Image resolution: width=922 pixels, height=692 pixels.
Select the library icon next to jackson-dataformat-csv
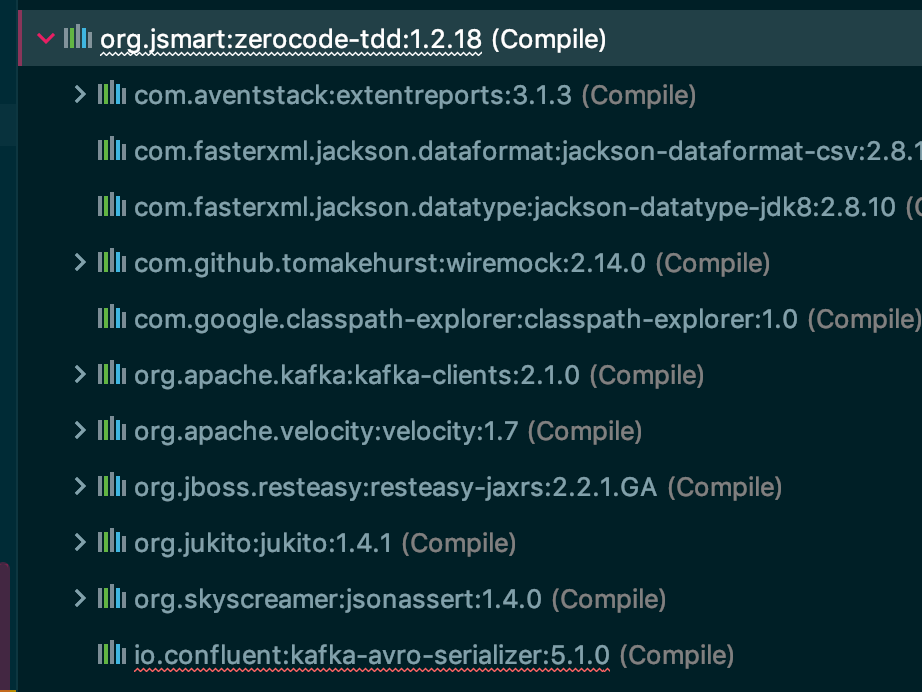click(x=113, y=151)
